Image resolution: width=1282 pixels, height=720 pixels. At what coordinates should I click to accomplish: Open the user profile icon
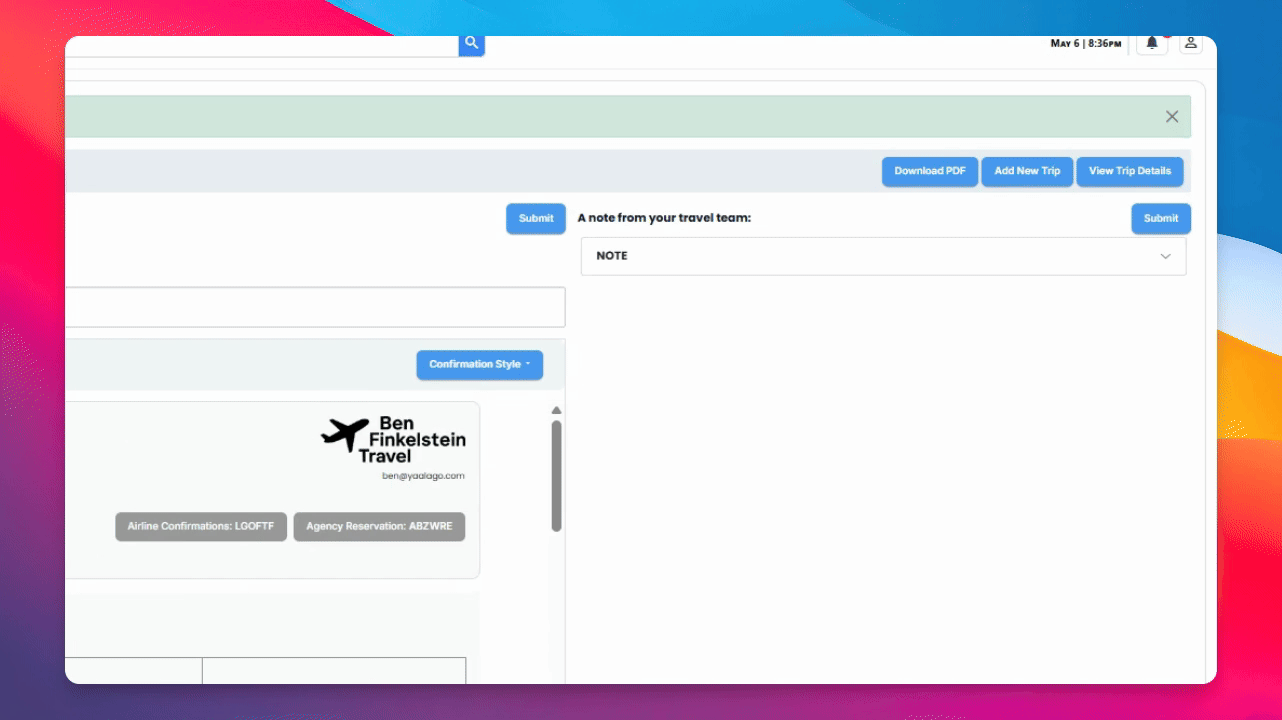click(1190, 43)
